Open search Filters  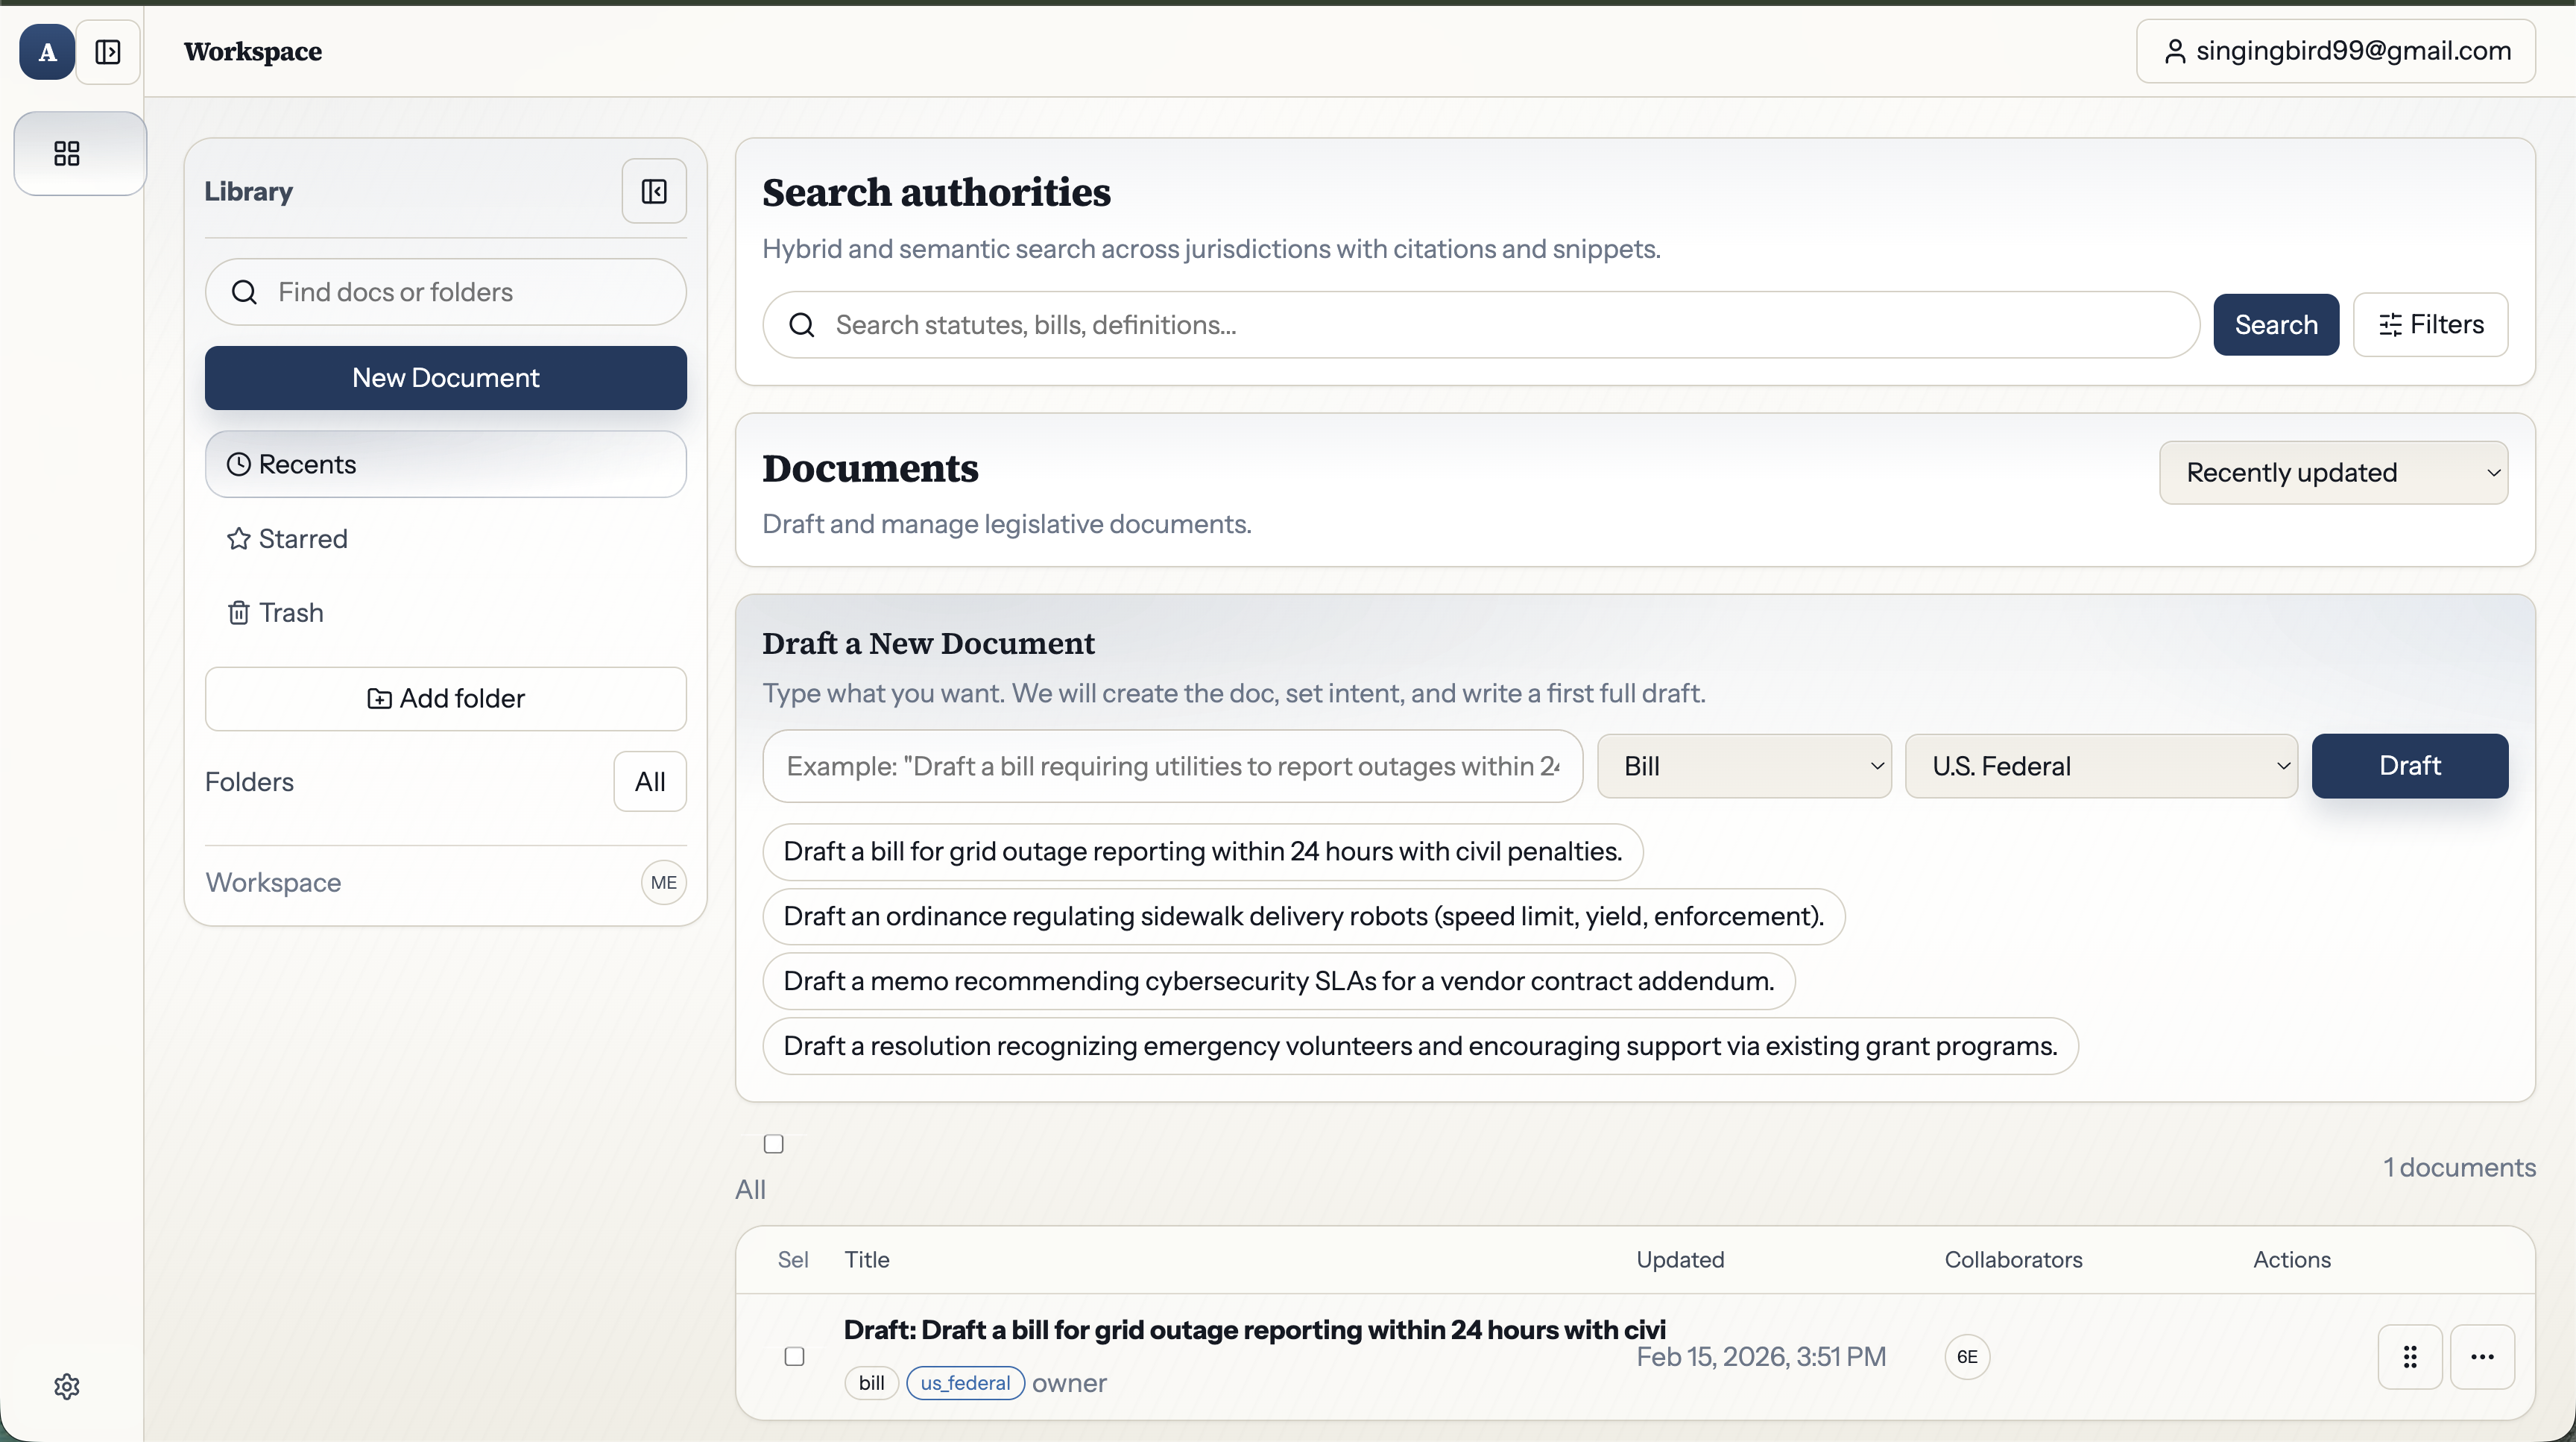(2430, 325)
